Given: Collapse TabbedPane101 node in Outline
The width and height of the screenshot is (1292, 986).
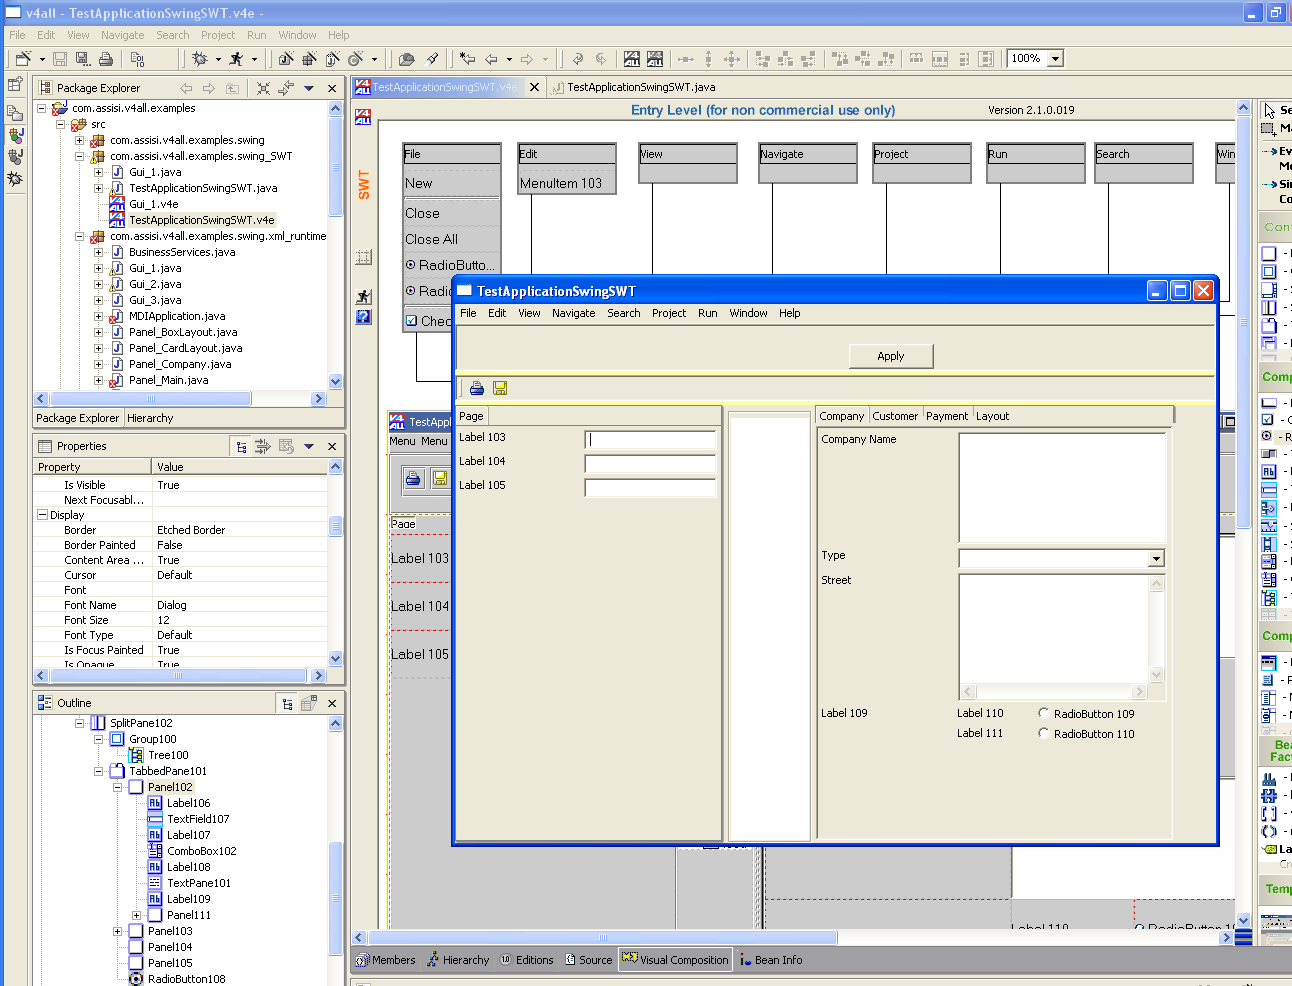Looking at the screenshot, I should (x=99, y=771).
